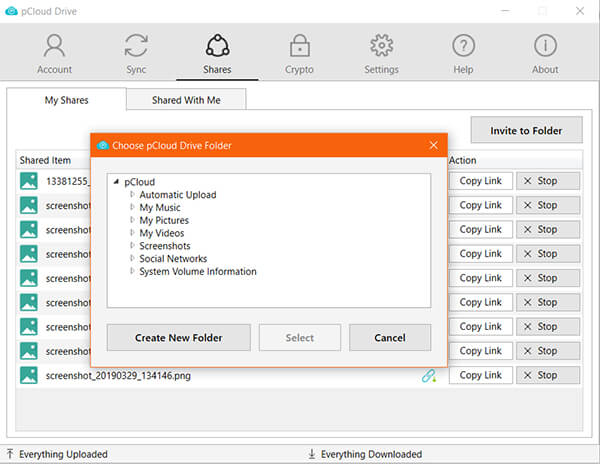This screenshot has width=600, height=464.
Task: Select the My Videos folder
Action: [161, 233]
